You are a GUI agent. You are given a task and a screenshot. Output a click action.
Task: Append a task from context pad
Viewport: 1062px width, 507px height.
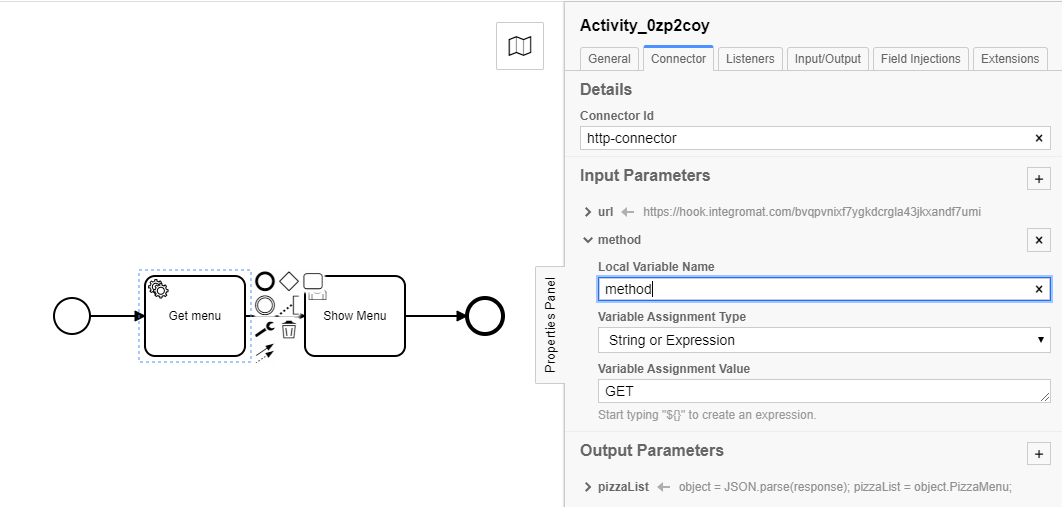click(313, 281)
